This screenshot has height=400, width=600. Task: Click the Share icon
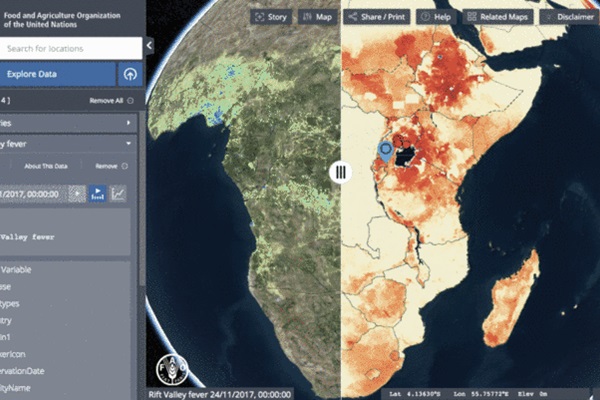353,17
